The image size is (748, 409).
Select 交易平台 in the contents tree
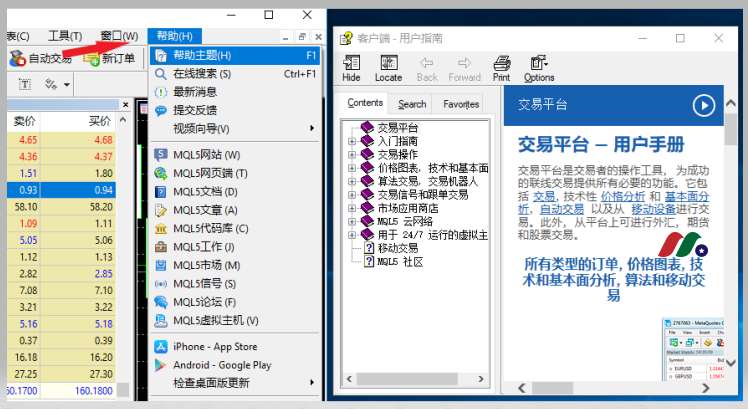[x=398, y=128]
